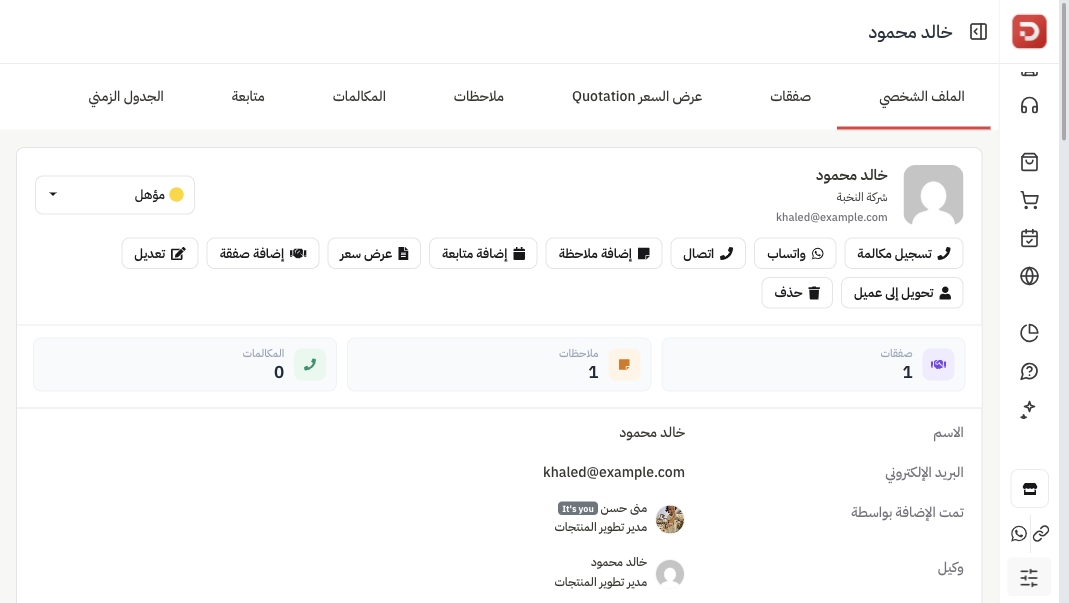The image size is (1069, 603).
Task: Click the ملاحظات count 1 value
Action: pos(594,372)
